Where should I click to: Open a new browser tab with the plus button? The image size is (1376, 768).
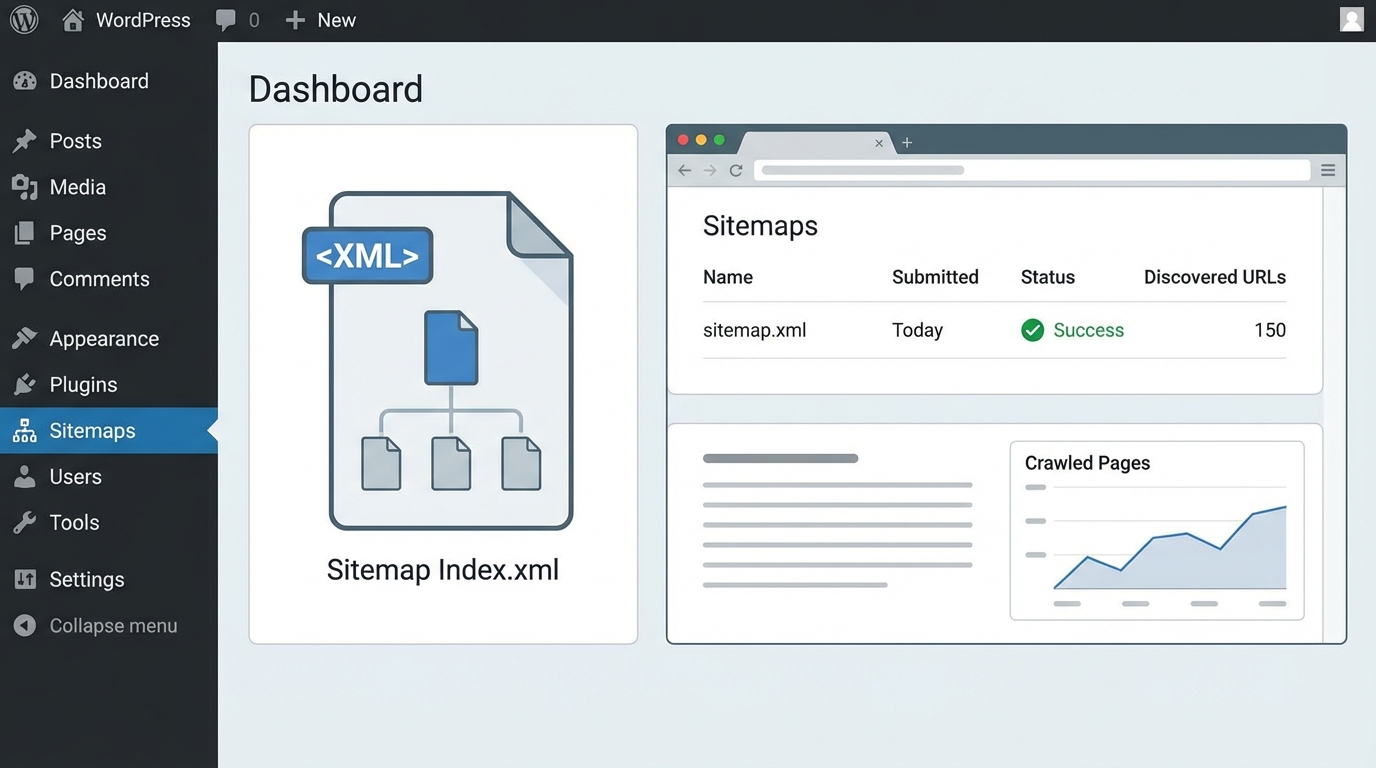(x=906, y=143)
